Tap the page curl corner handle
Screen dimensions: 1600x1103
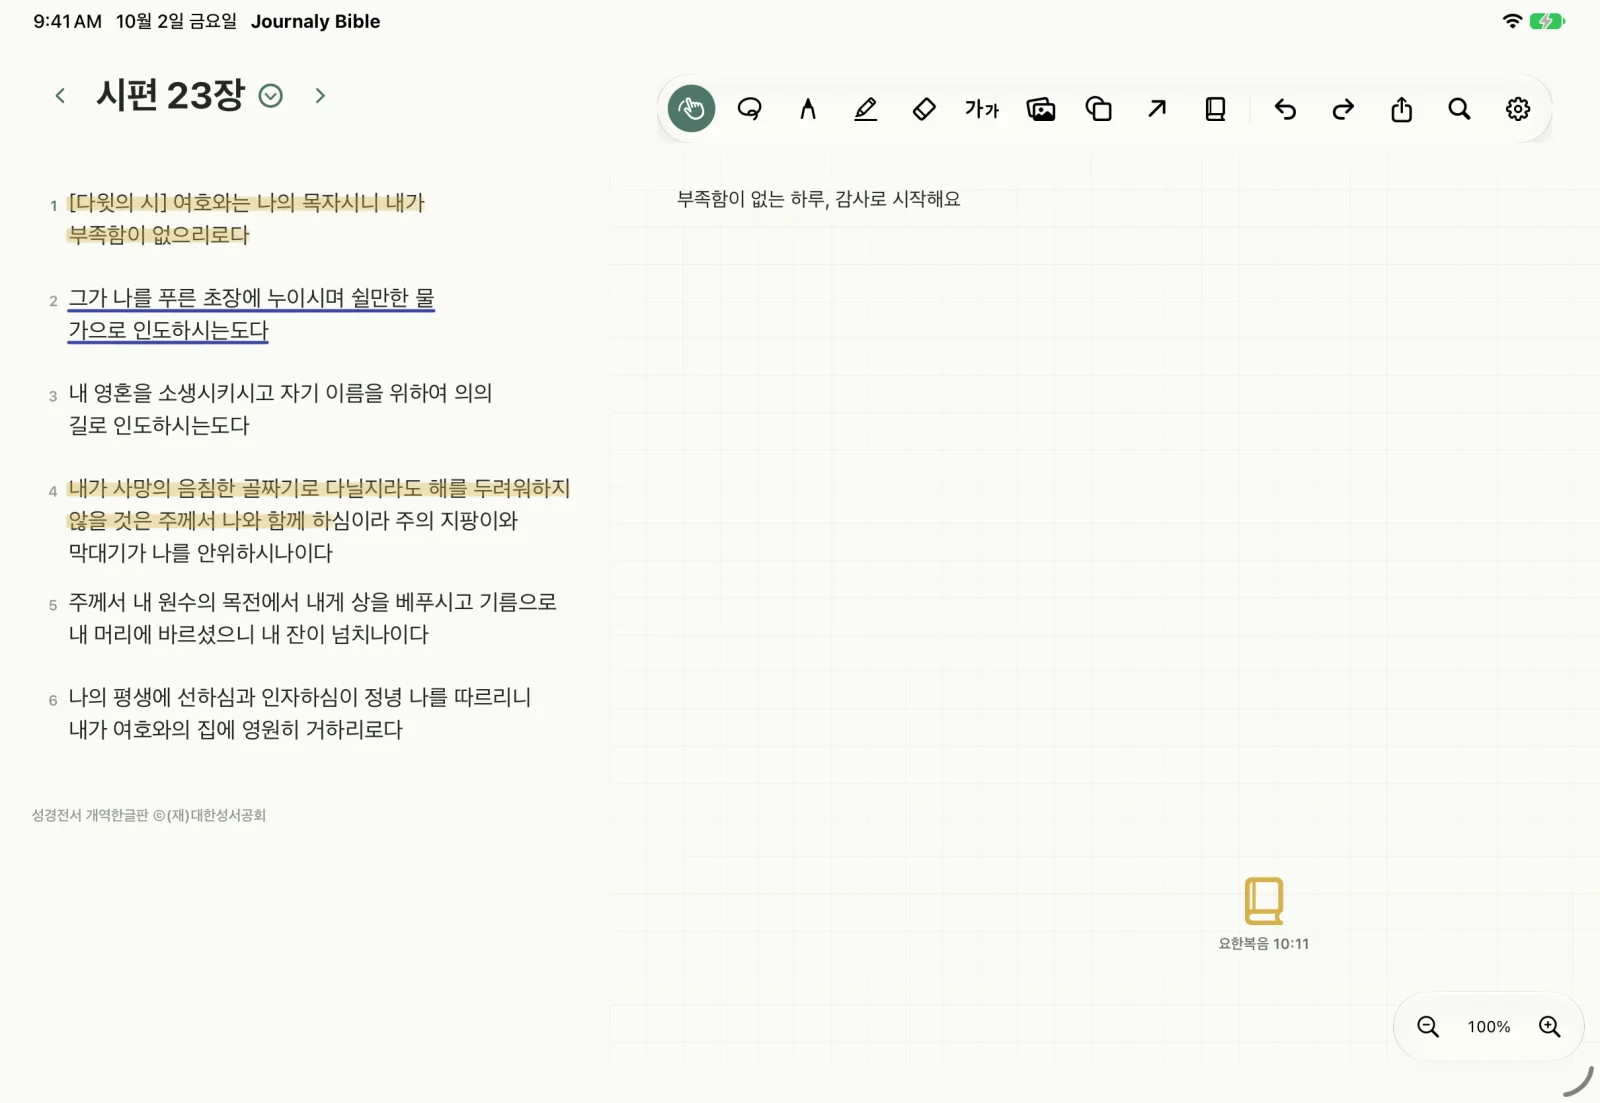click(1577, 1080)
